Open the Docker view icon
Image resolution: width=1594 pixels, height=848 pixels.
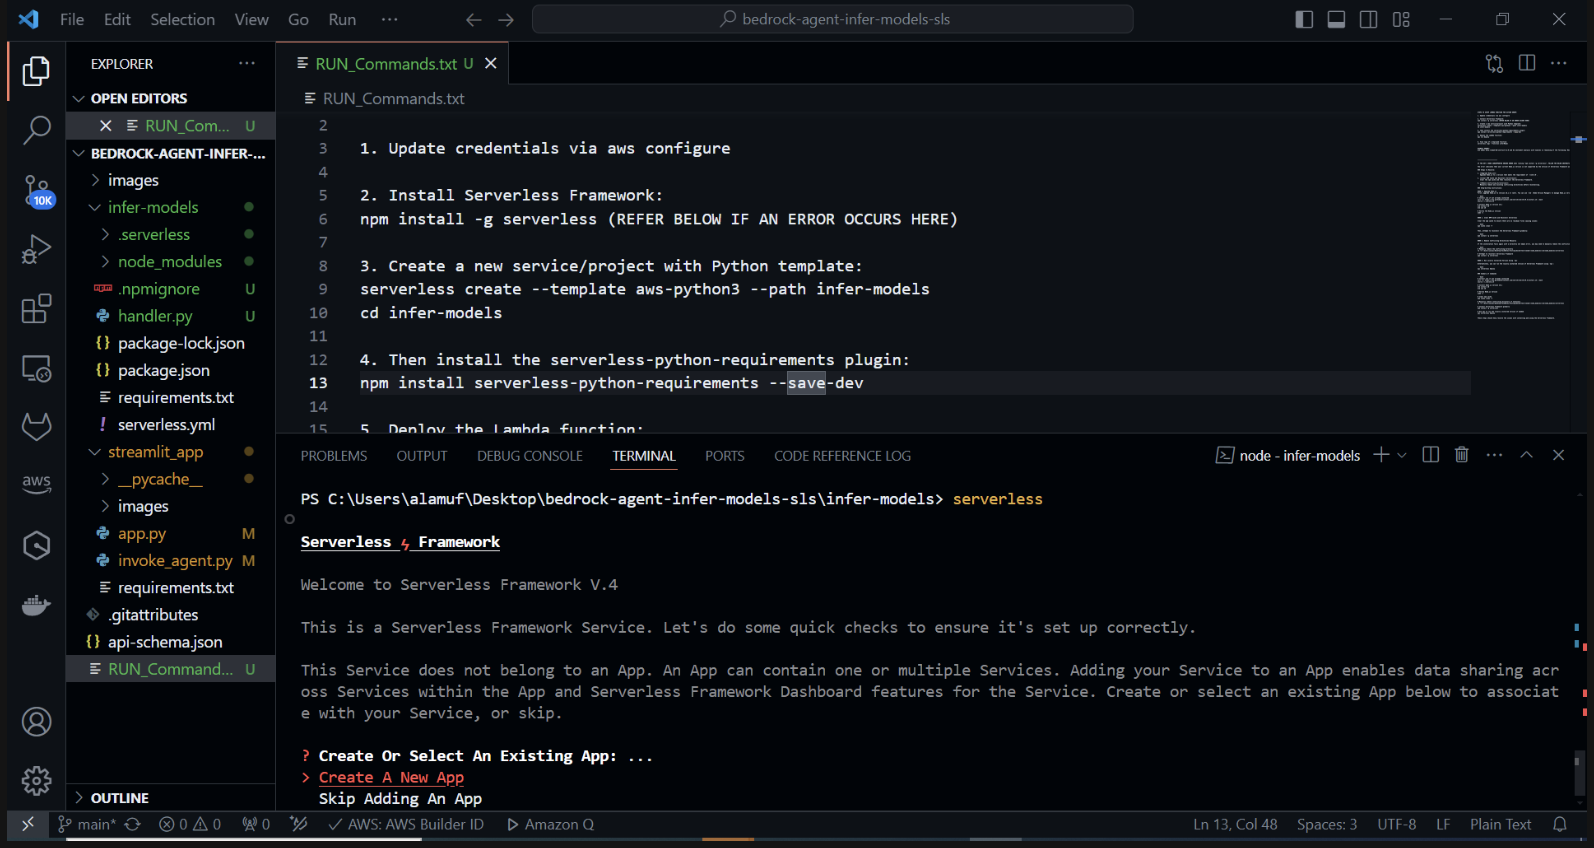click(36, 605)
